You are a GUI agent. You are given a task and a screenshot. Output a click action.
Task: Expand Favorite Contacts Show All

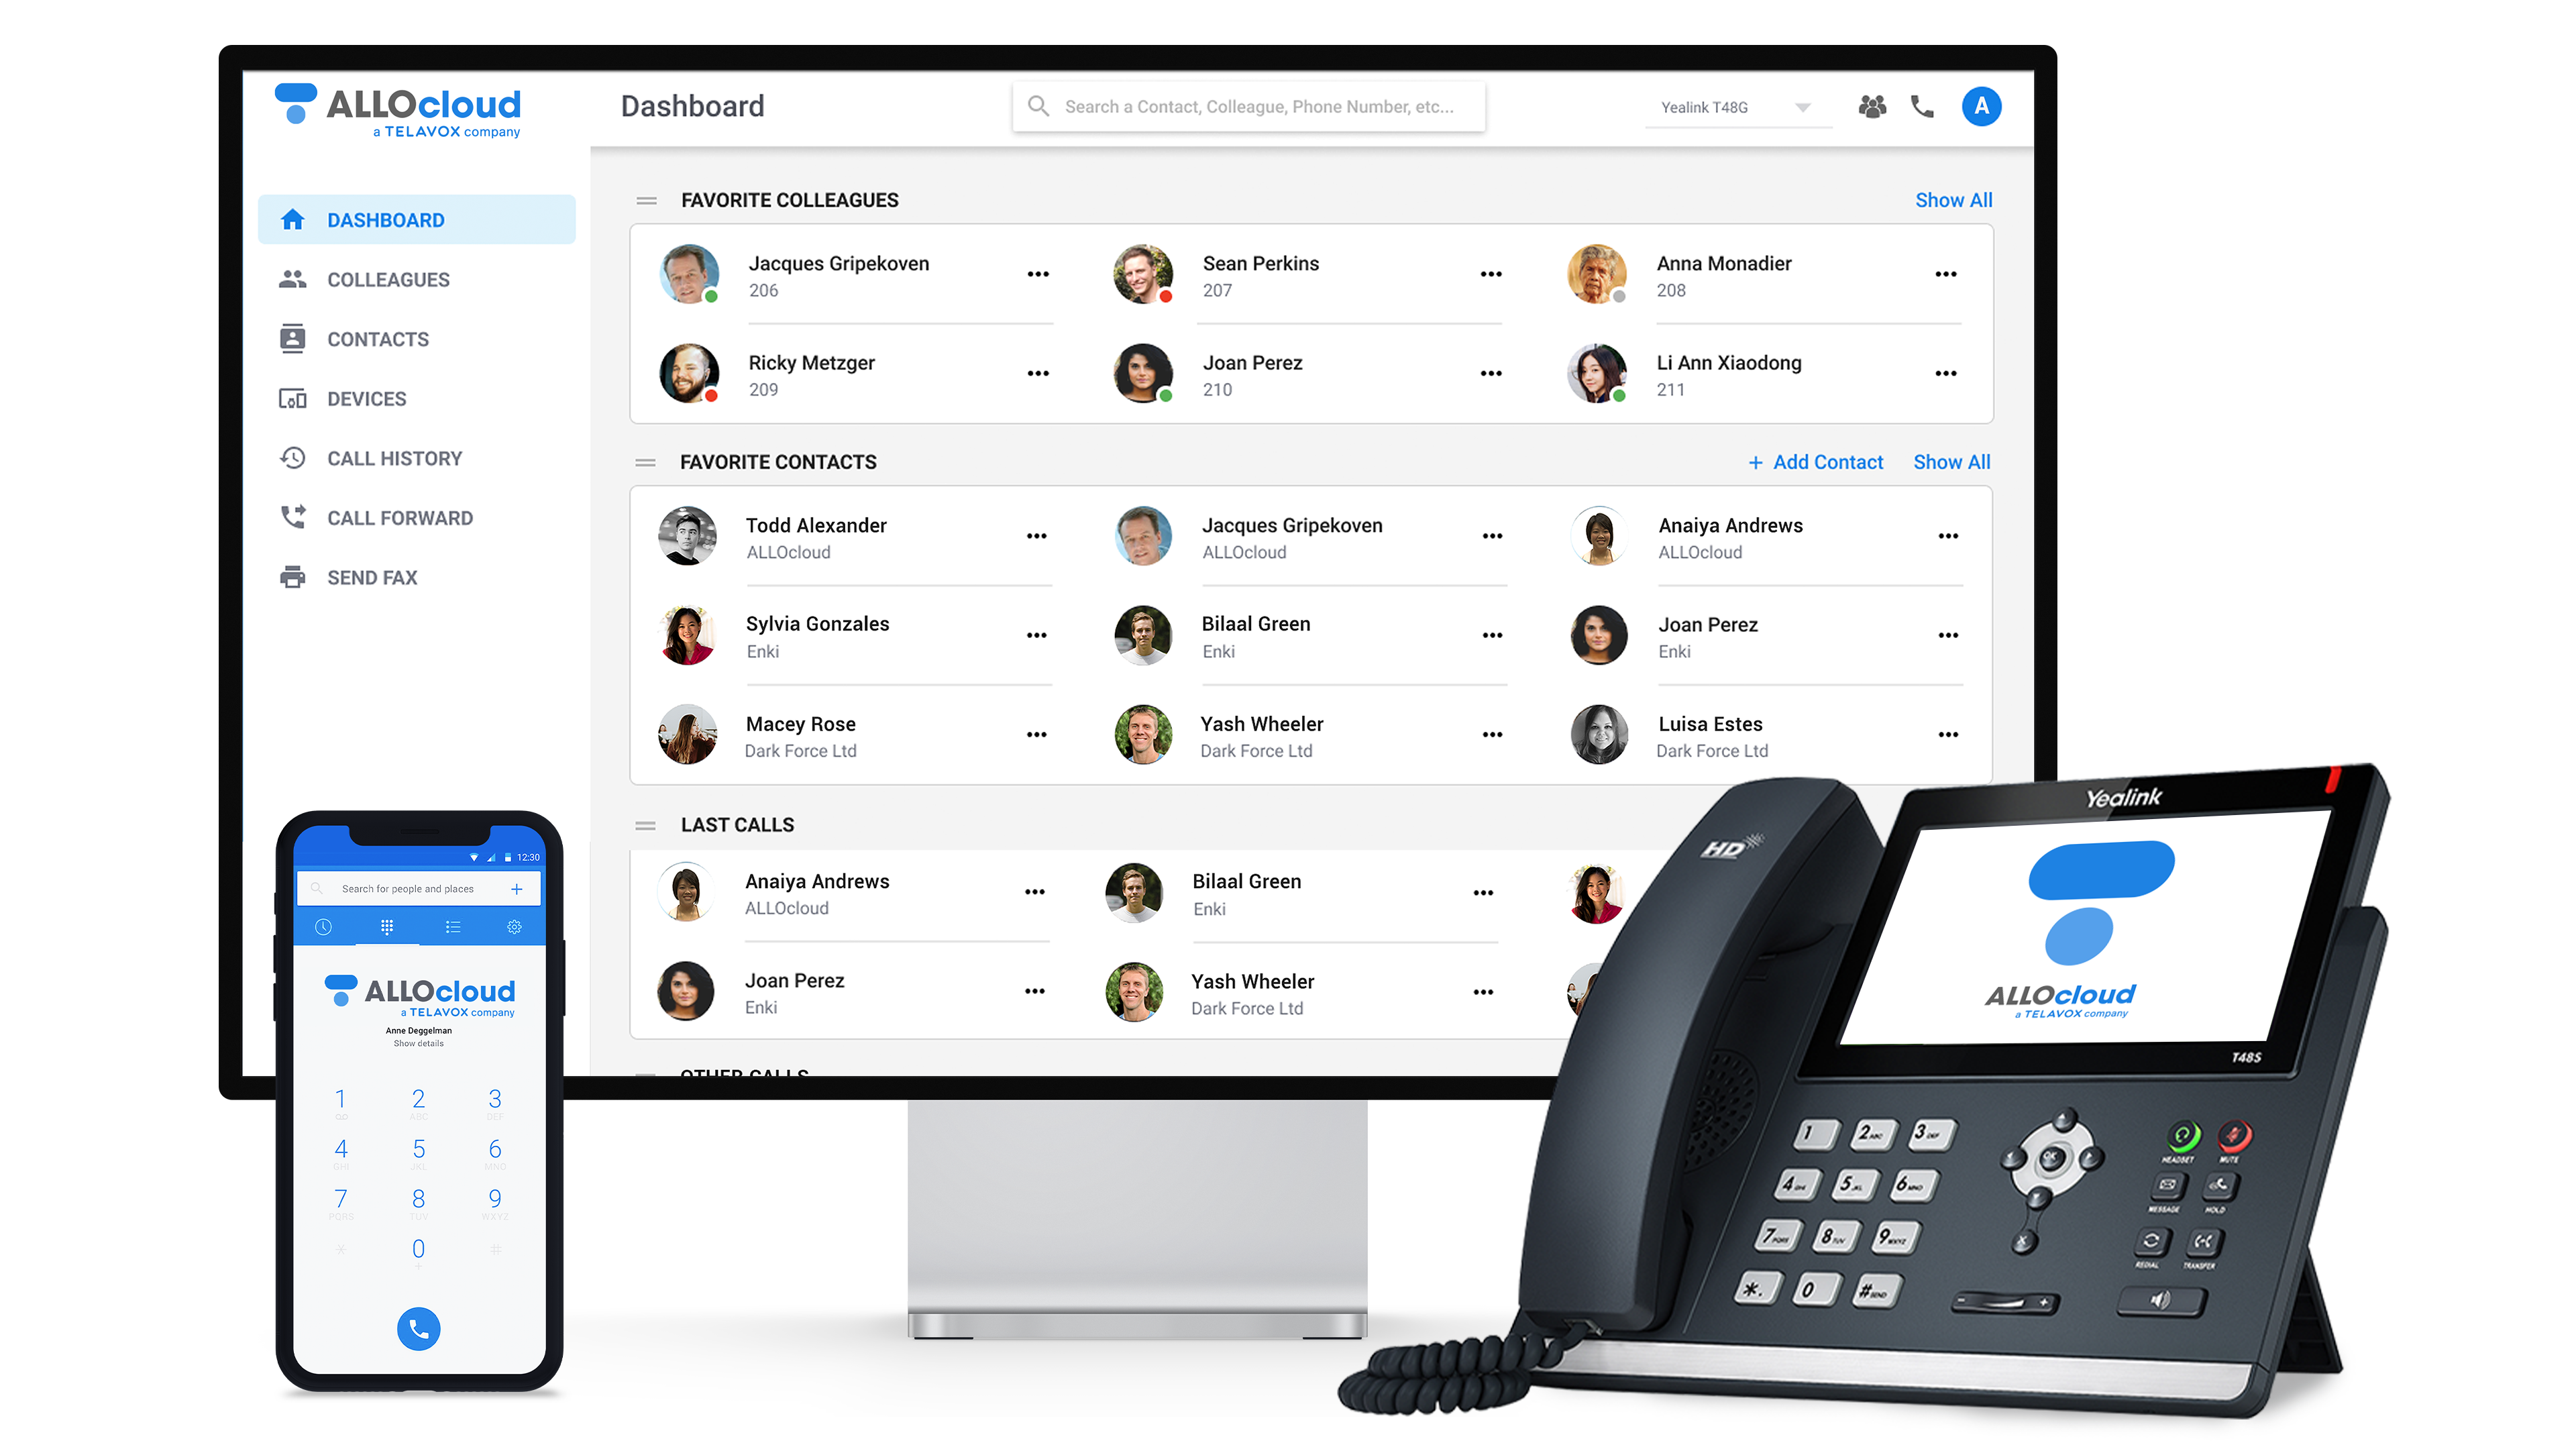point(1949,462)
